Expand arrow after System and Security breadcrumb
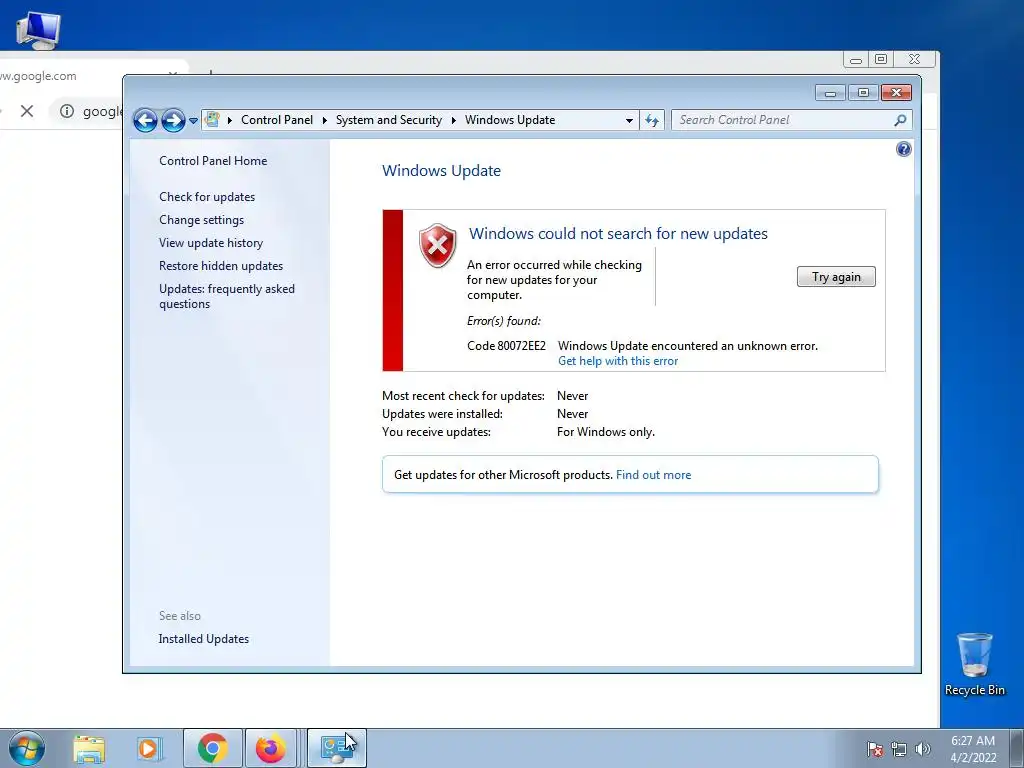Viewport: 1024px width, 768px height. click(x=453, y=120)
